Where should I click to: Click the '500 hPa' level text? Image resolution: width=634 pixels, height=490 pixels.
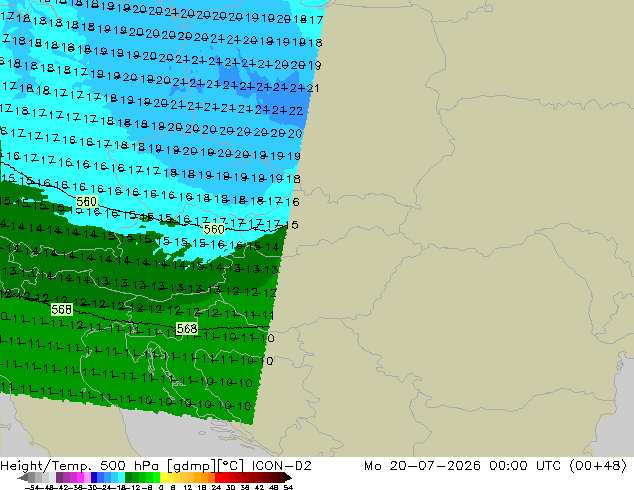coord(131,466)
